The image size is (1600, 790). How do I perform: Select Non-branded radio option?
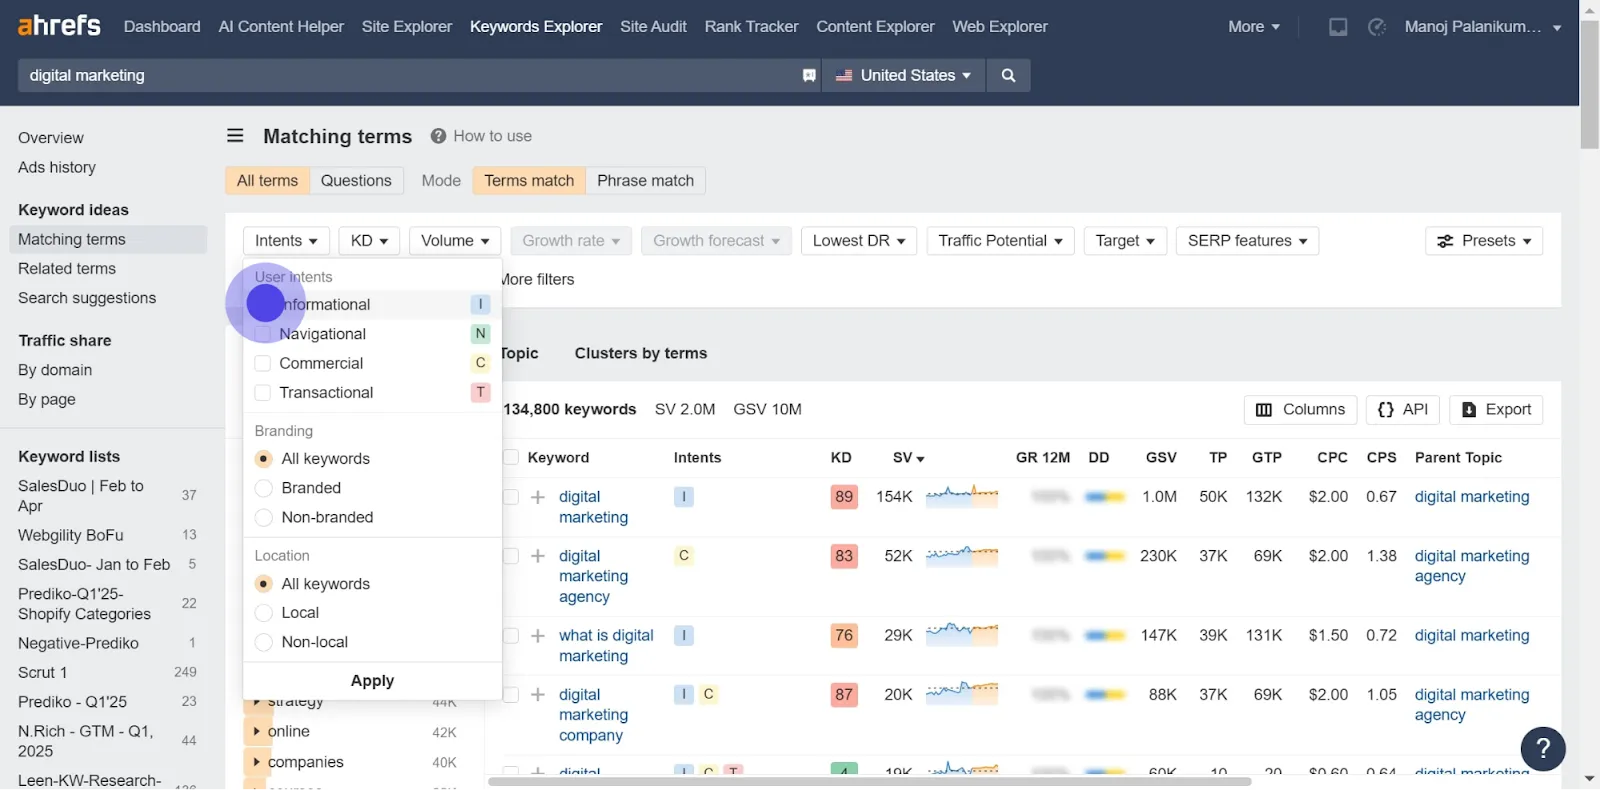click(x=264, y=517)
